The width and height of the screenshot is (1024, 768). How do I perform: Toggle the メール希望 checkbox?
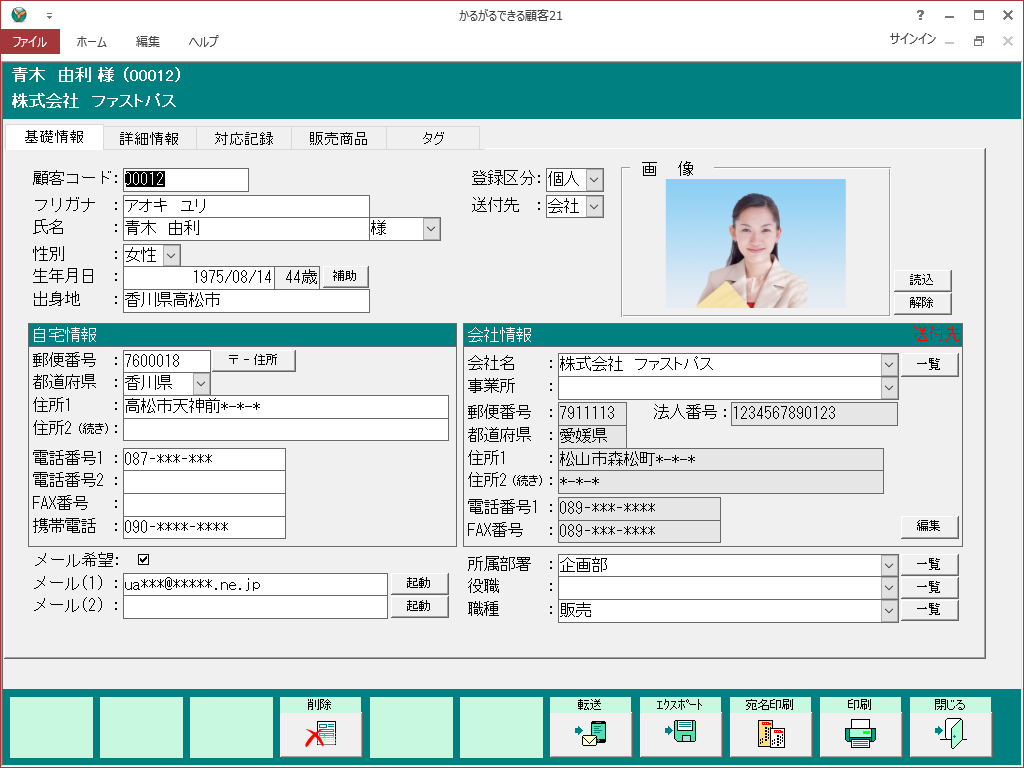[143, 560]
